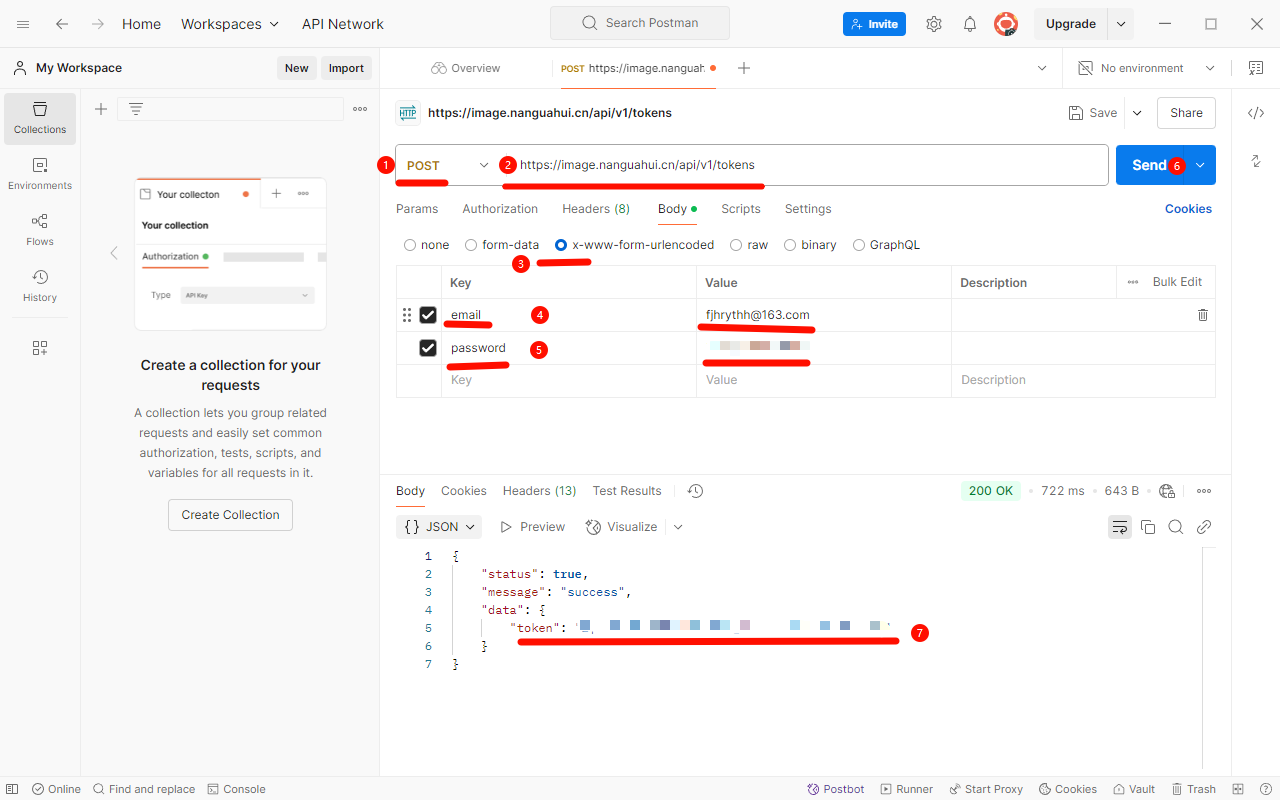This screenshot has height=800, width=1280.
Task: Uncheck the password parameter checkbox
Action: [428, 348]
